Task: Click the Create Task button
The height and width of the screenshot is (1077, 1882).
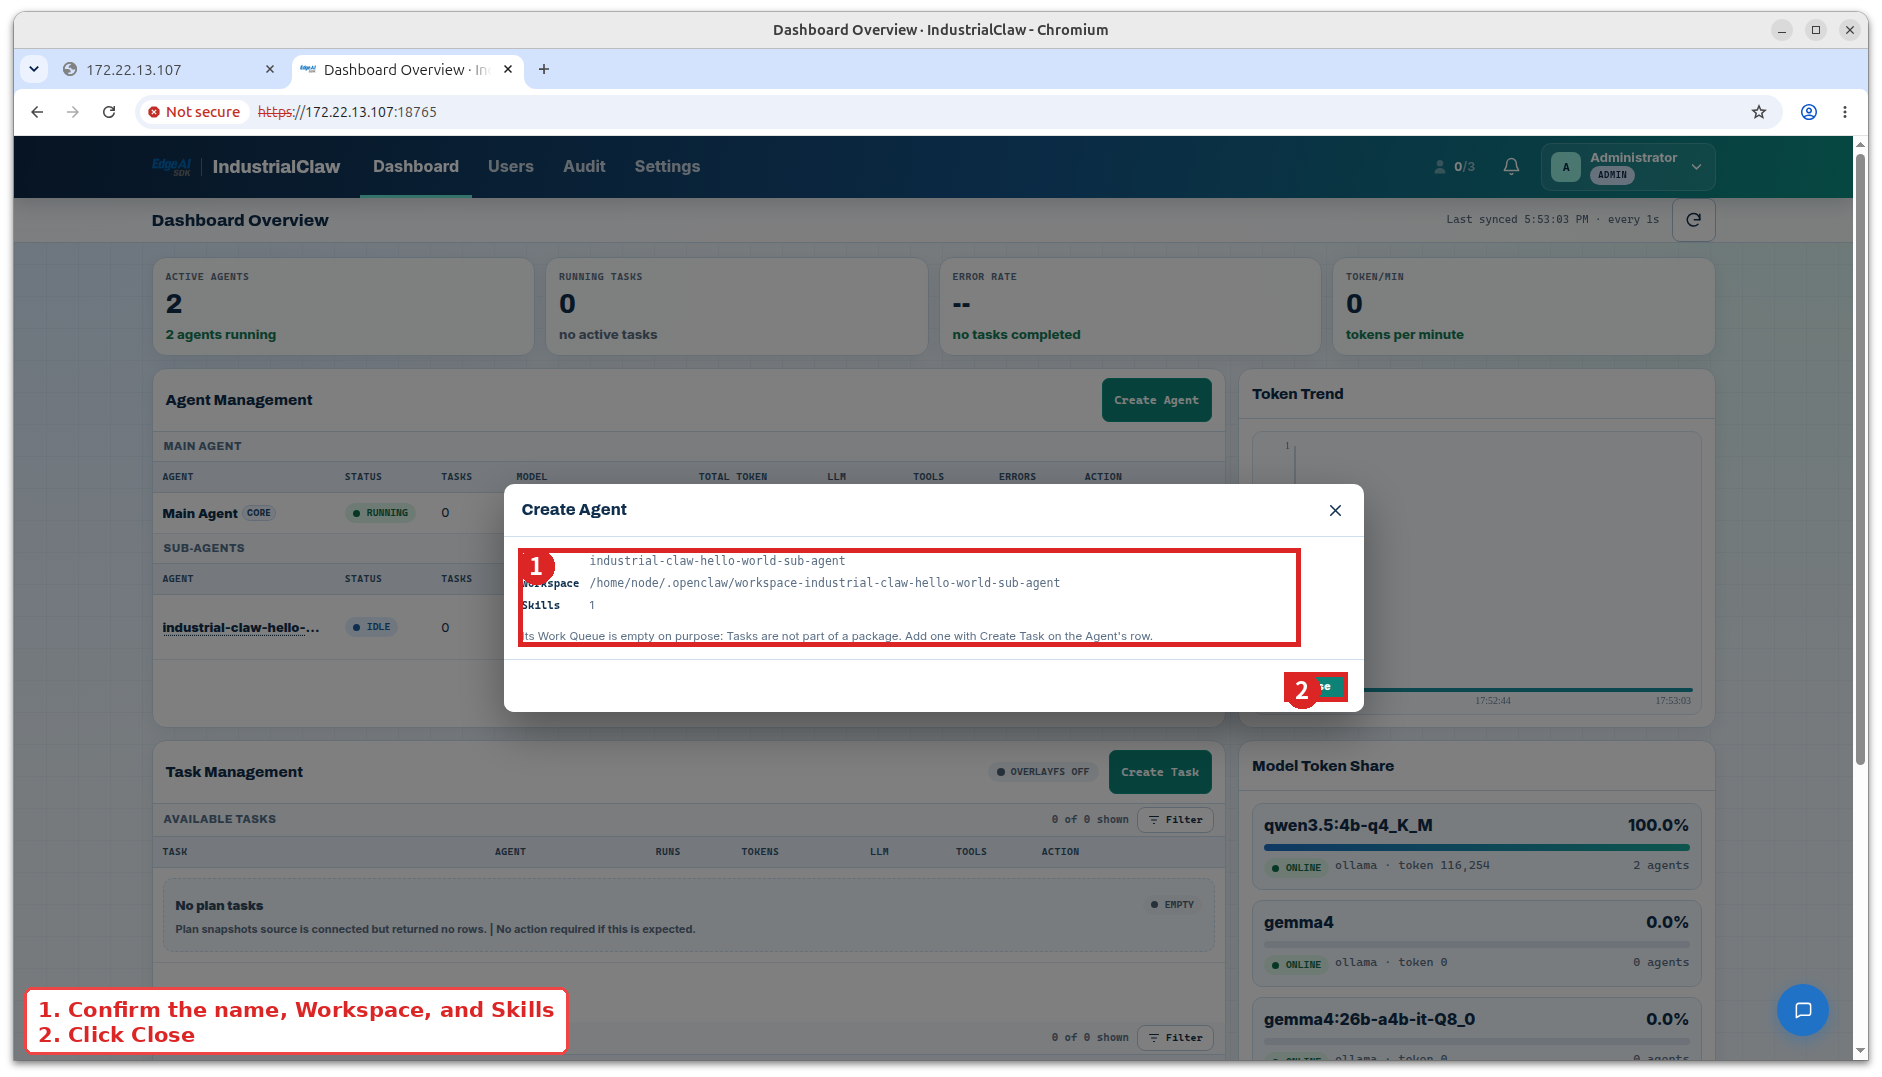Action: pyautogui.click(x=1160, y=772)
